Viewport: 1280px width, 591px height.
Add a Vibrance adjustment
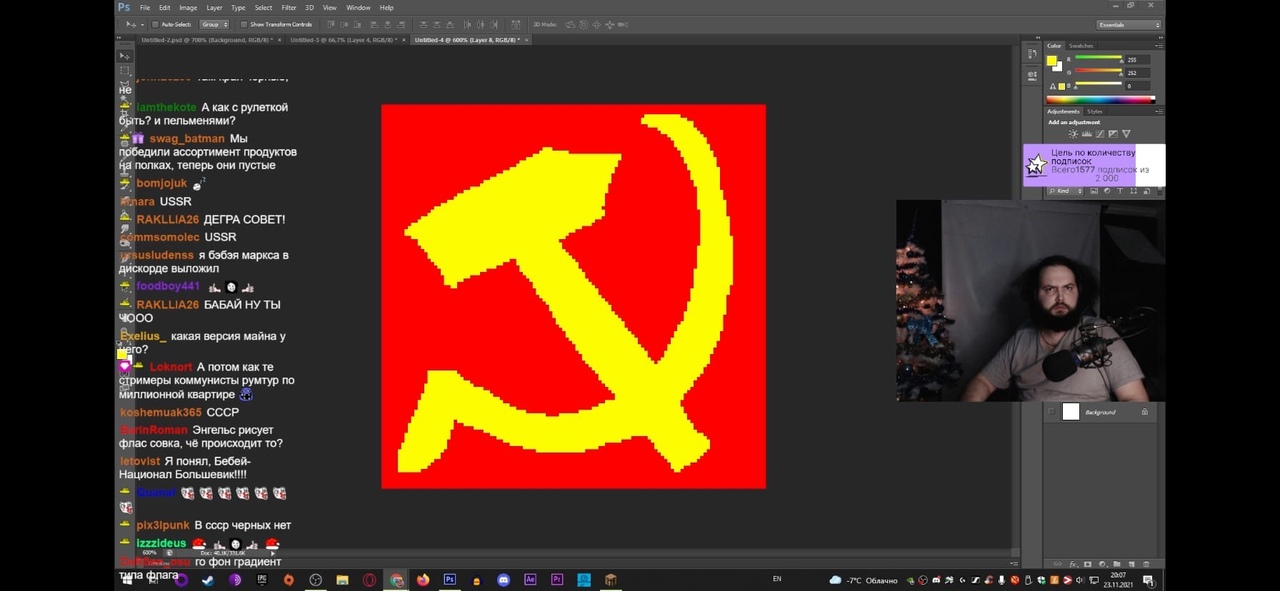click(1126, 134)
